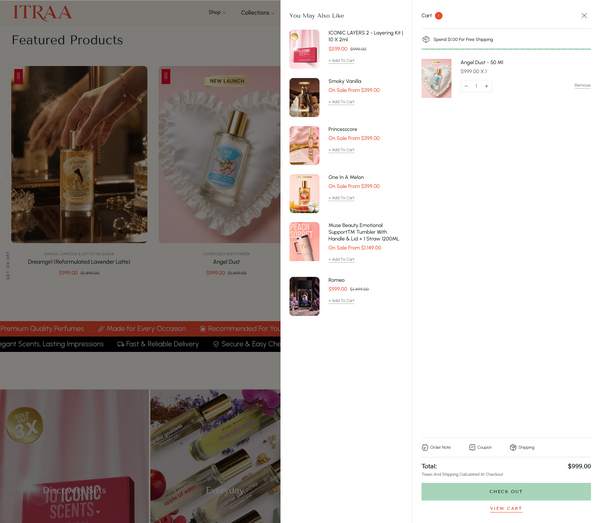Open the Coupon option

tap(480, 447)
